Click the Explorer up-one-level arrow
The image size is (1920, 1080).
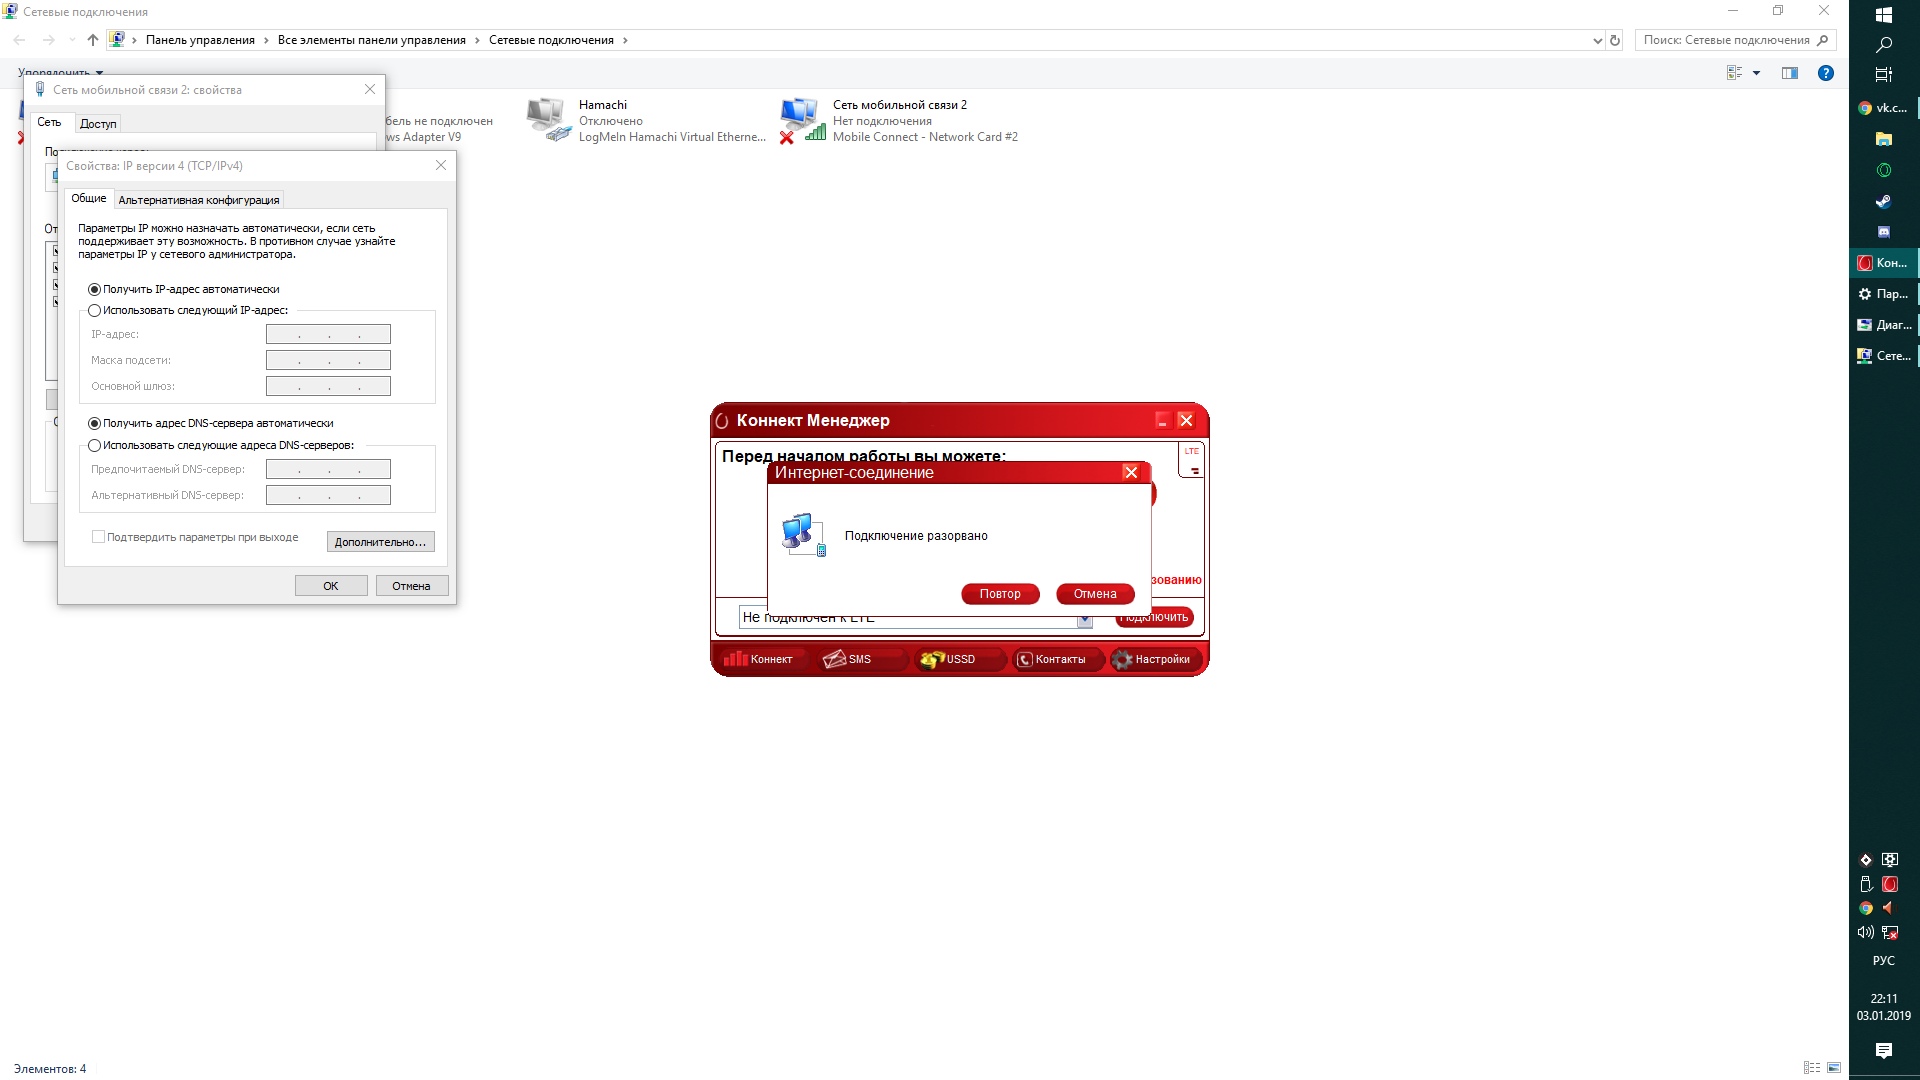point(93,40)
